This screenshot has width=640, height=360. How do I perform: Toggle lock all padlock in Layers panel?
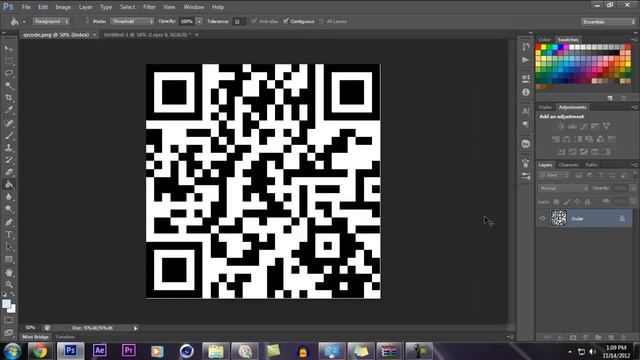point(587,202)
